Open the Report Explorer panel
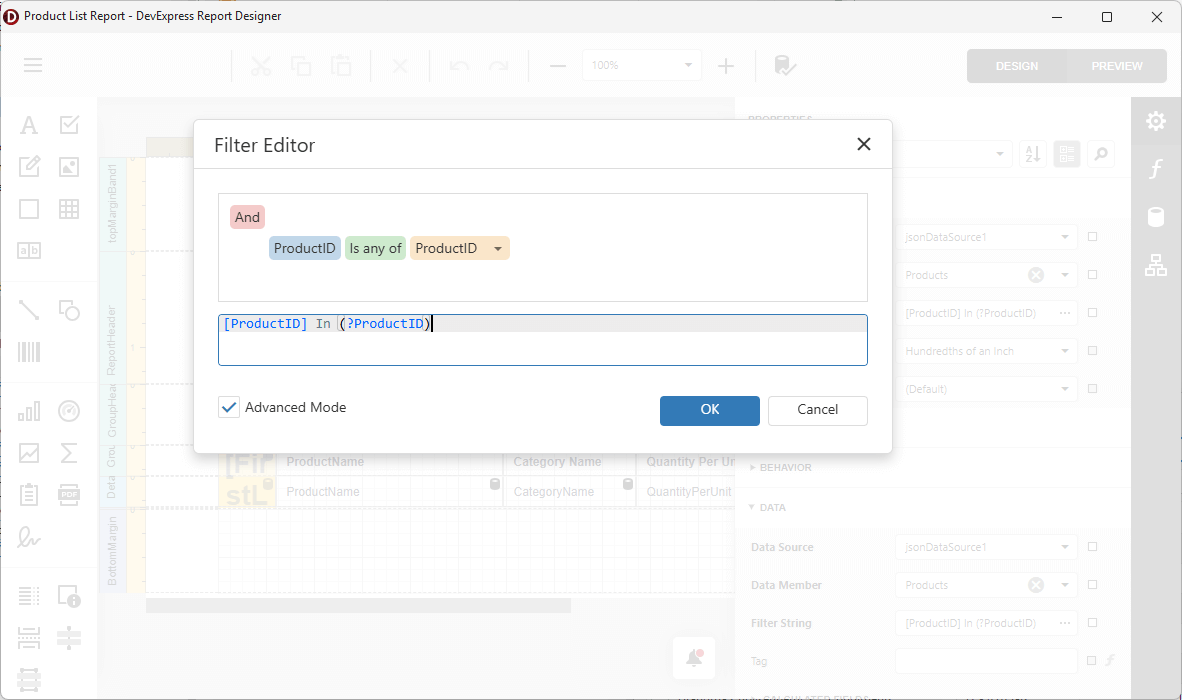Viewport: 1182px width, 700px height. pyautogui.click(x=1155, y=265)
